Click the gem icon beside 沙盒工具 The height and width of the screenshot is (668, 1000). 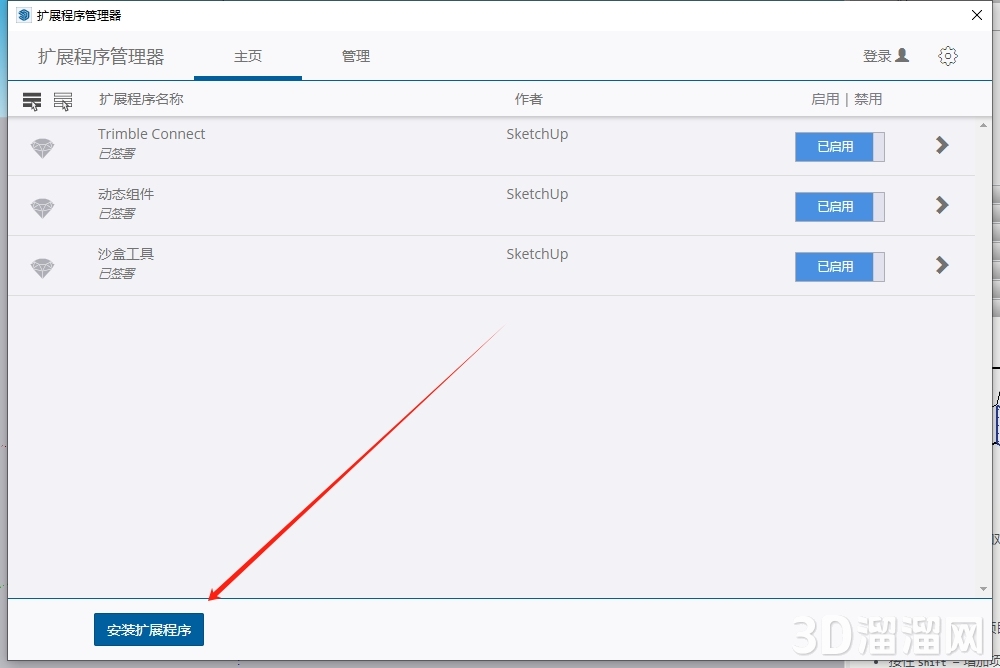42,268
